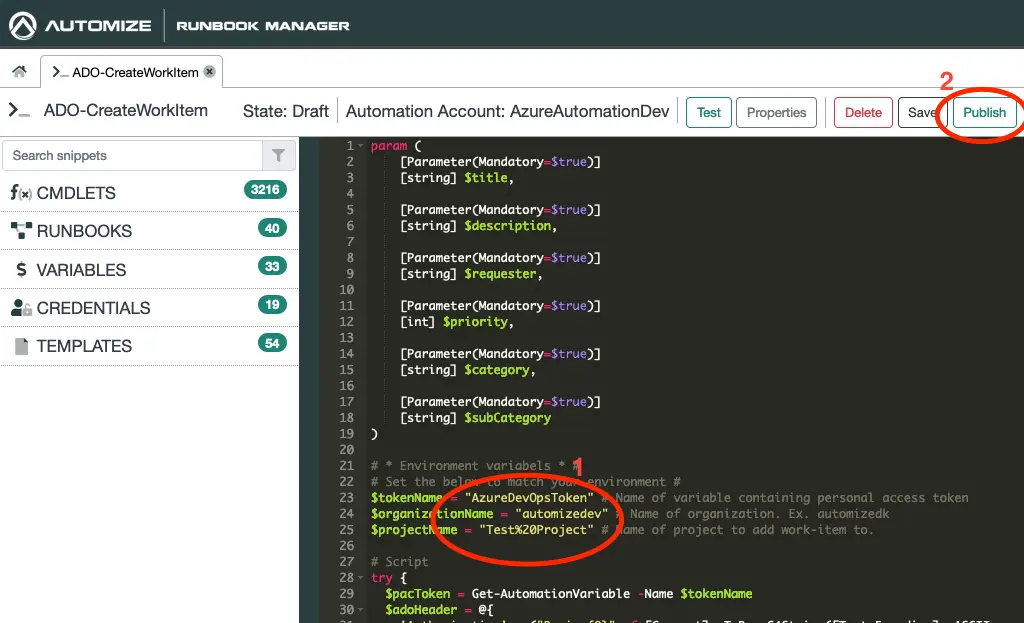
Task: Click the home tab icon
Action: pos(18,72)
